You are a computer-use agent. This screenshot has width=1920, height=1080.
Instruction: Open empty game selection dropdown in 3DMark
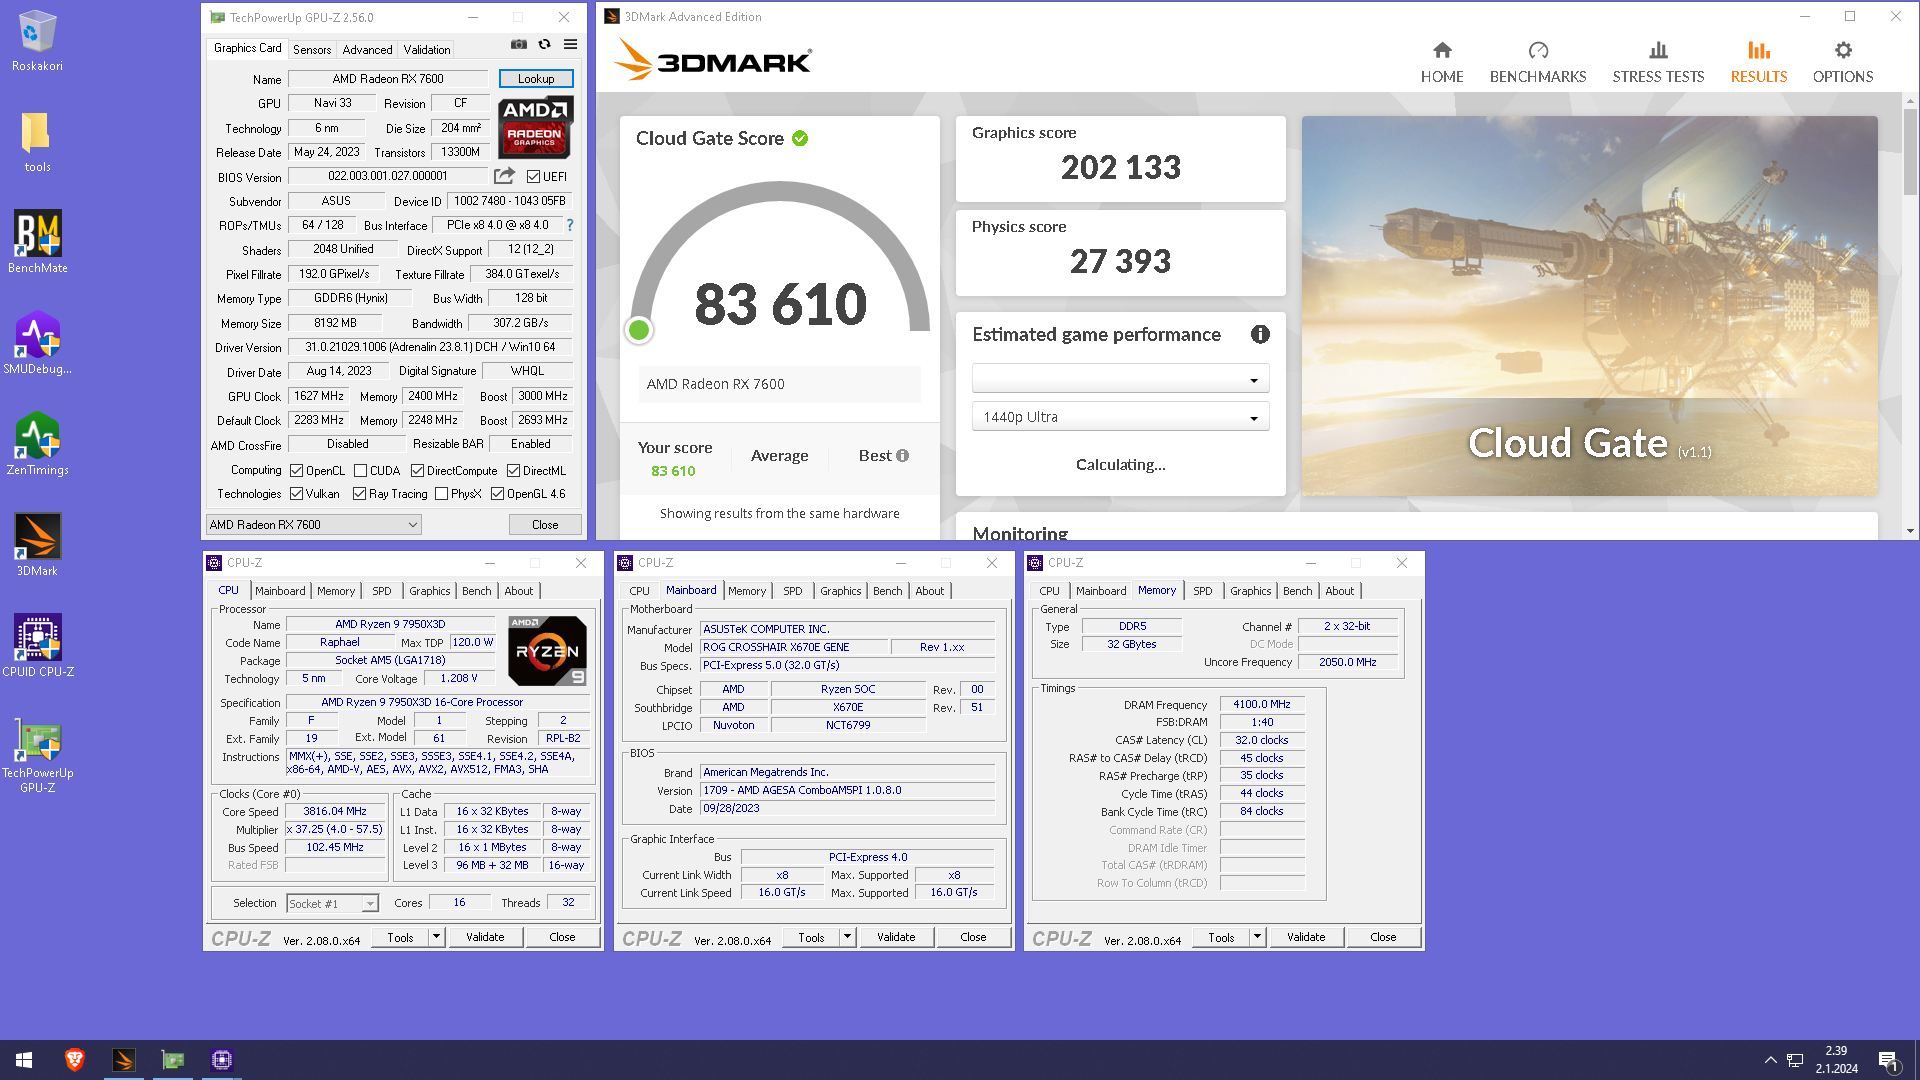(1120, 379)
